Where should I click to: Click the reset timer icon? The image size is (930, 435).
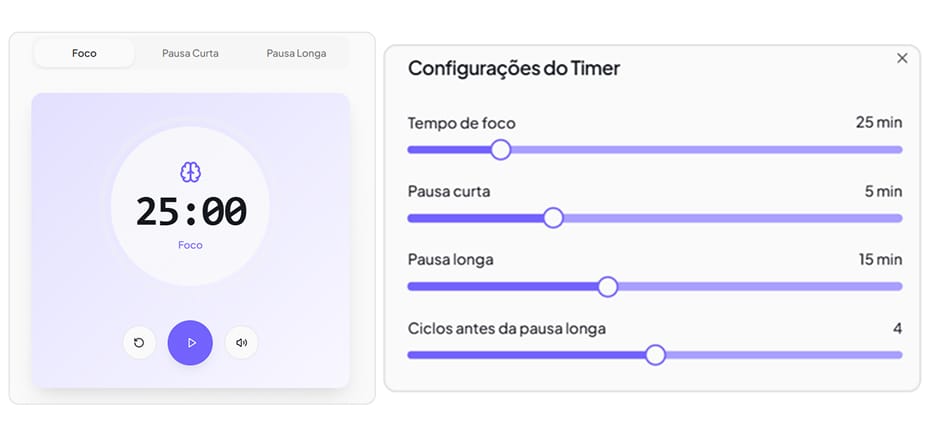(139, 342)
